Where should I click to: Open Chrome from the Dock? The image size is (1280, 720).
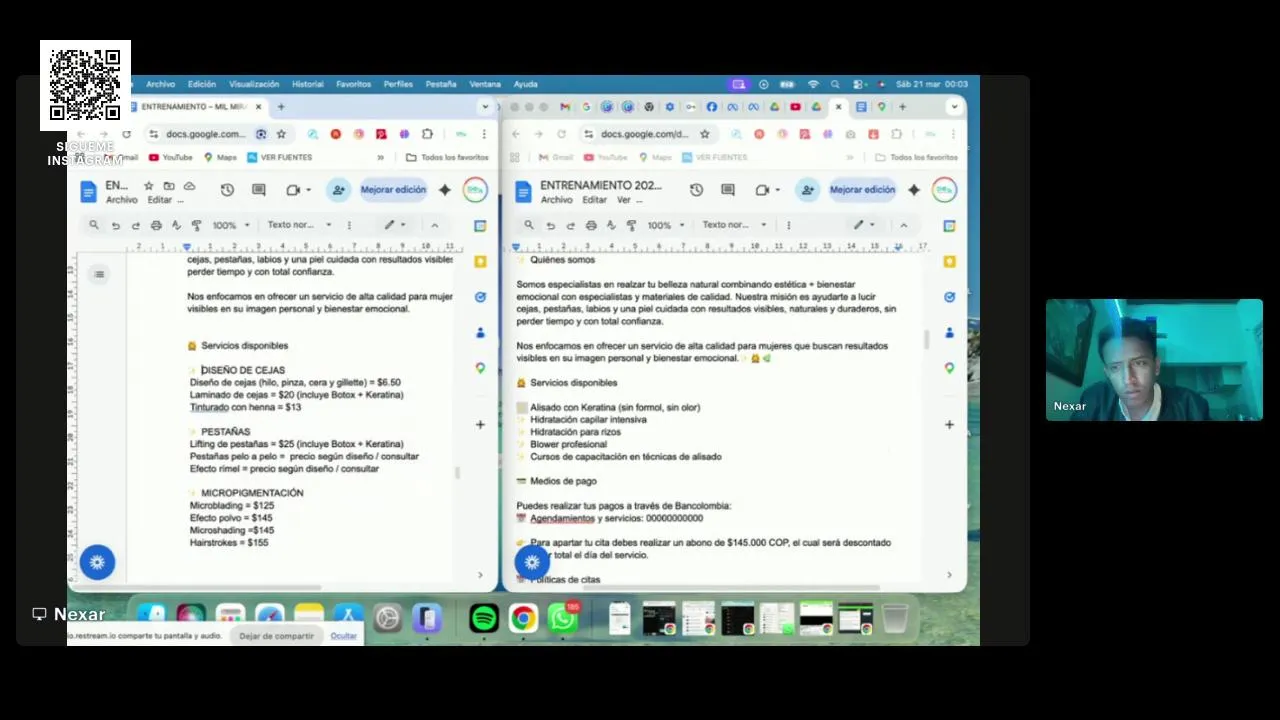[x=523, y=619]
